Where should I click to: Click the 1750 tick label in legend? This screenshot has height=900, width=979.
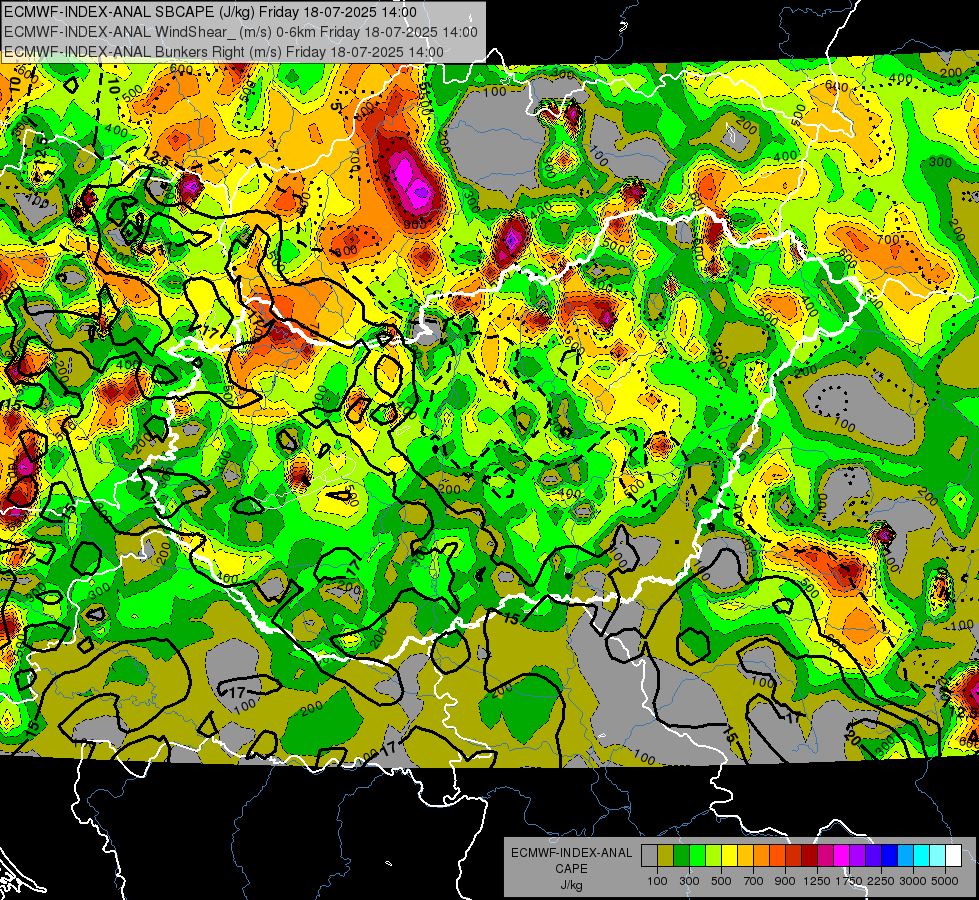(x=849, y=881)
